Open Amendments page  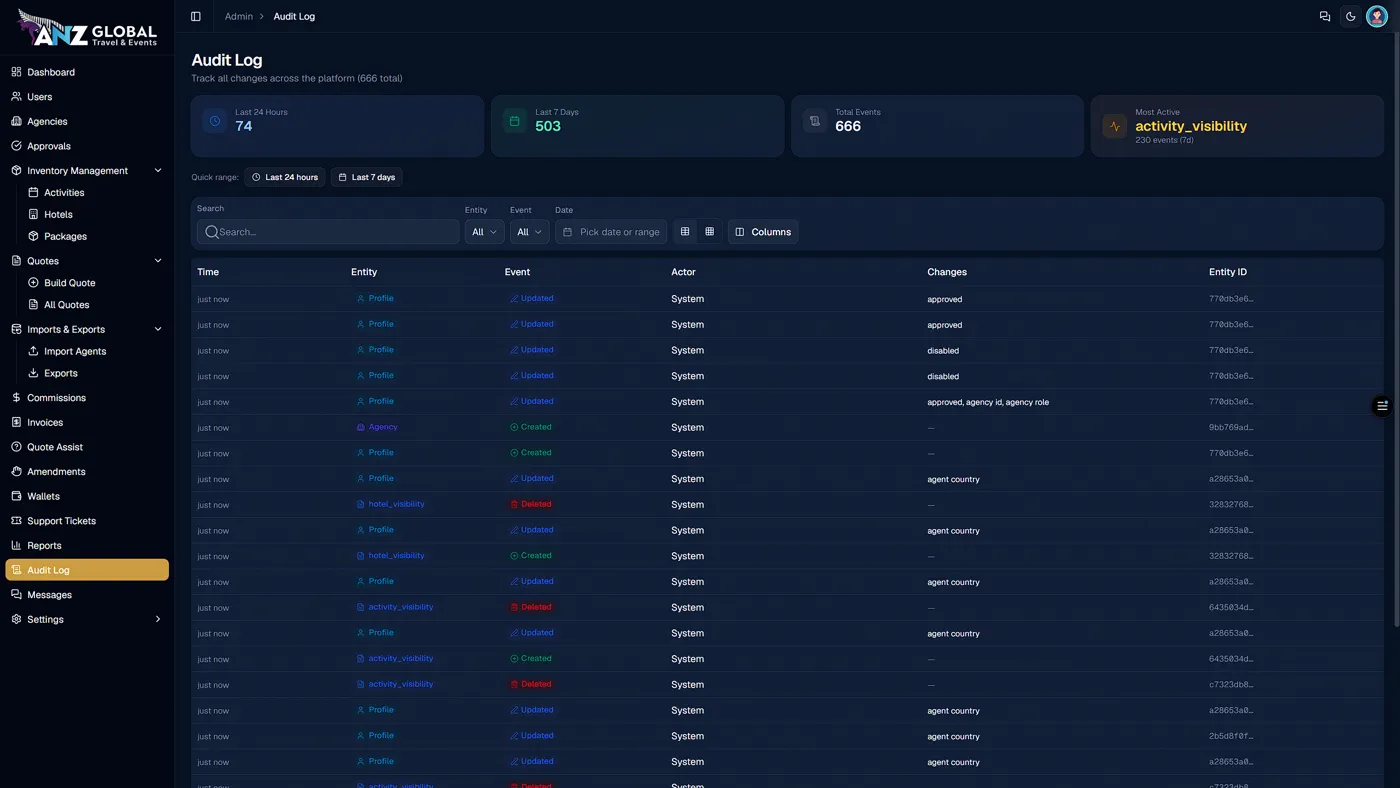tap(87, 472)
